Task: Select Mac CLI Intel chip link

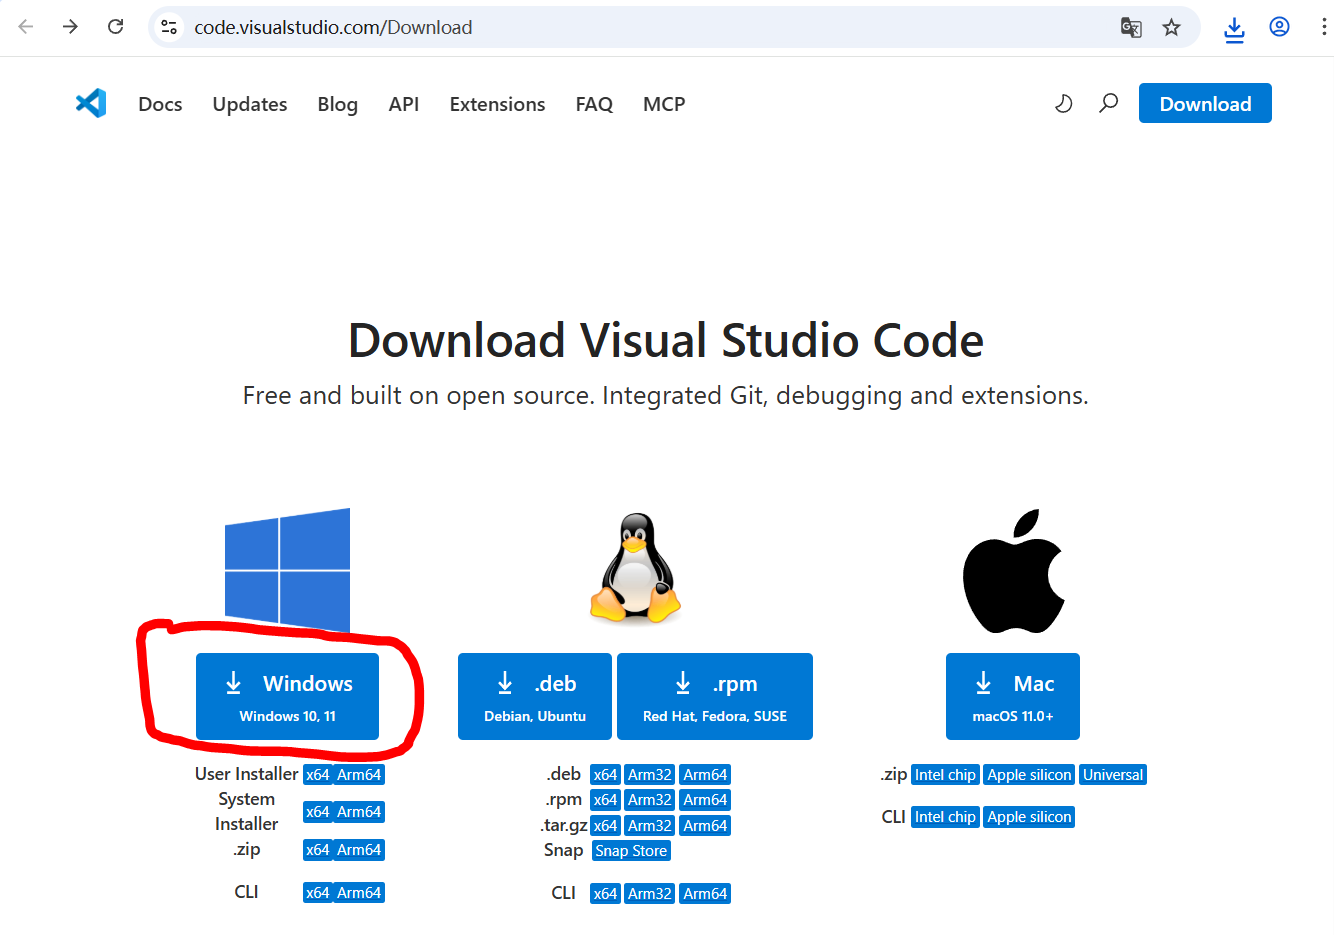Action: (x=945, y=817)
